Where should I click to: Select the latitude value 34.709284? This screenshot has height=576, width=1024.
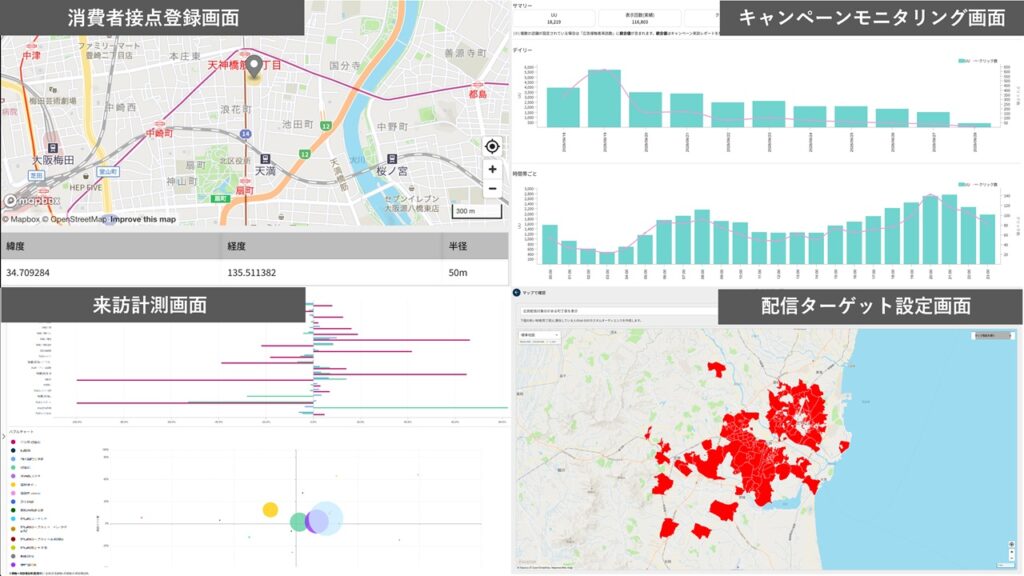28,272
